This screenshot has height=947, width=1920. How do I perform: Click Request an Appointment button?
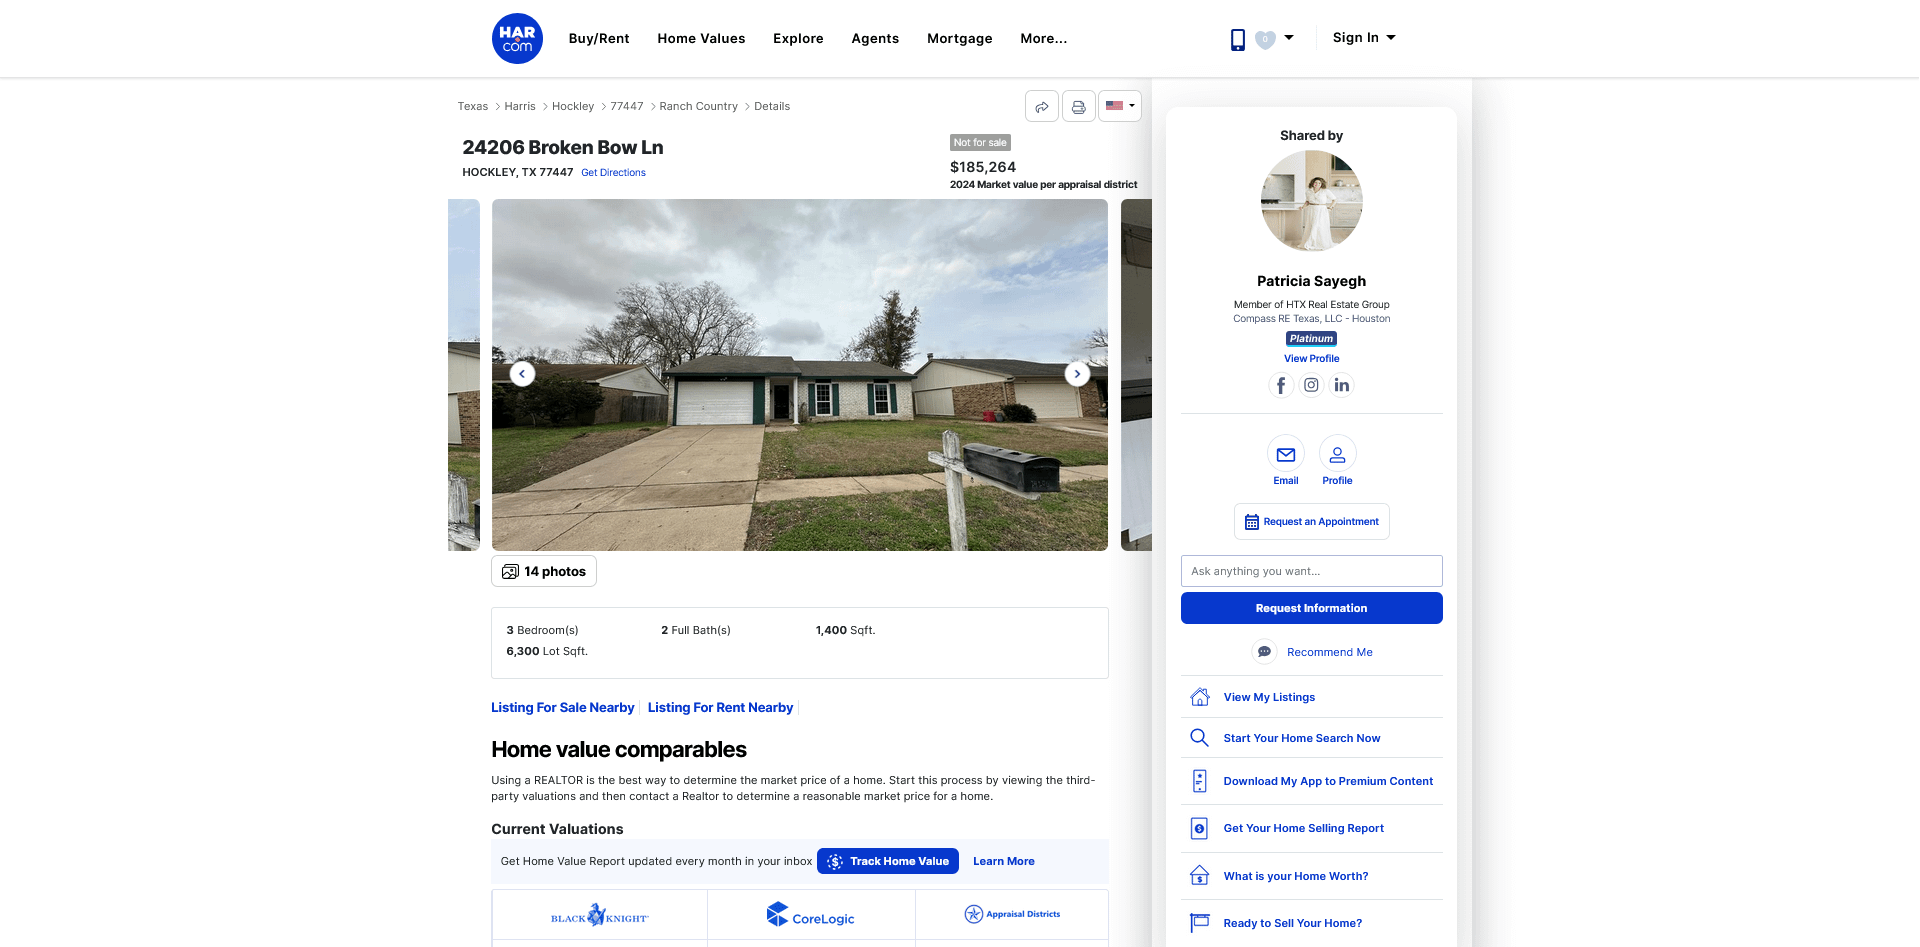click(x=1312, y=522)
